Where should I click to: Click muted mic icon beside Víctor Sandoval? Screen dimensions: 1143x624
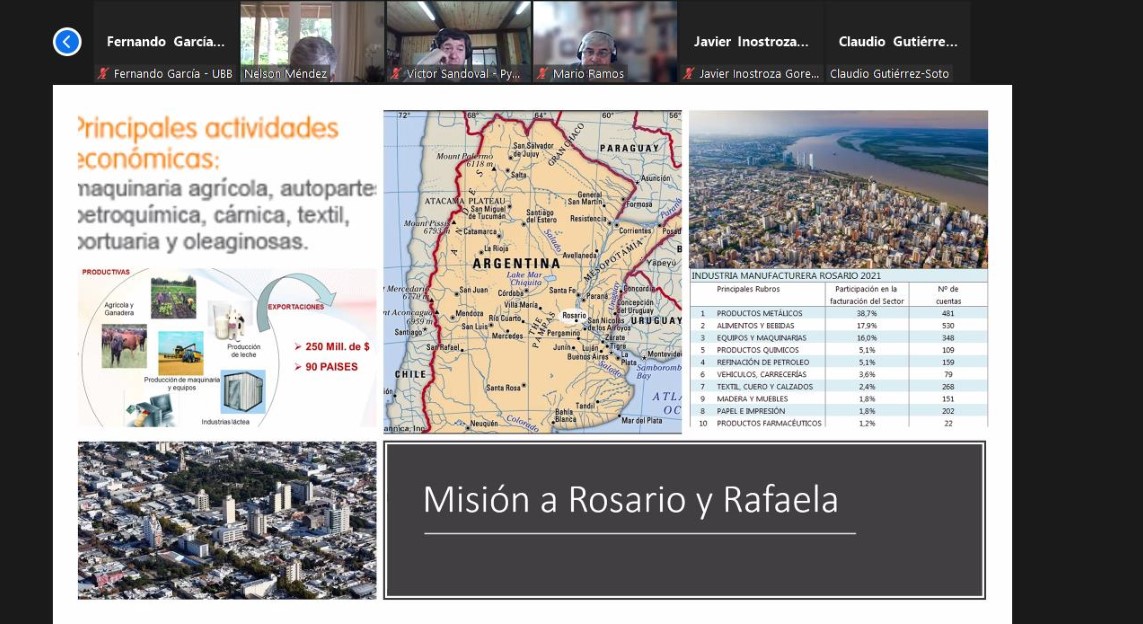coord(397,74)
